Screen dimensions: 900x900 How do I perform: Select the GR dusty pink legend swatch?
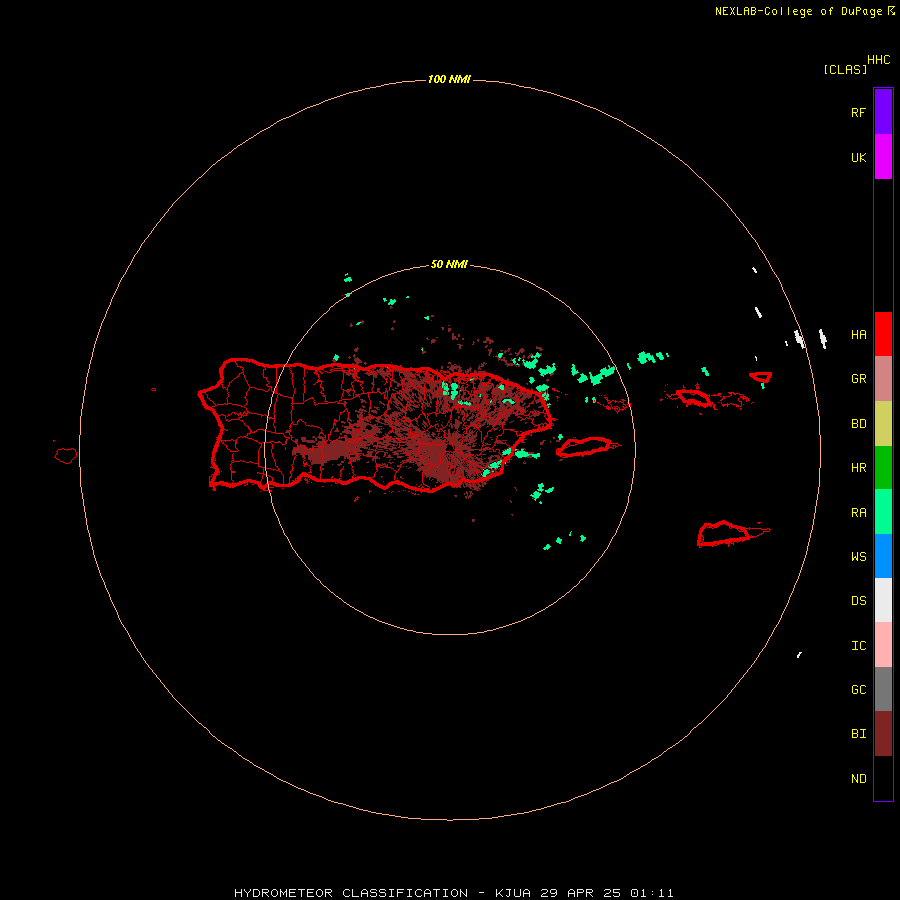click(883, 379)
